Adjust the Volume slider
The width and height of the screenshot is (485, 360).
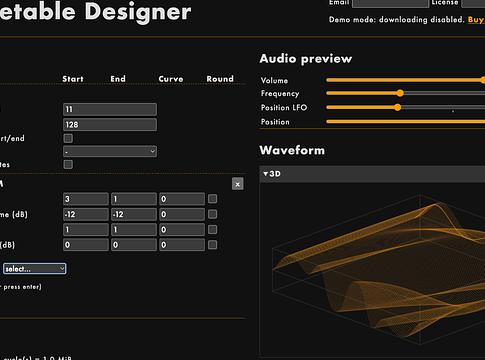406,80
